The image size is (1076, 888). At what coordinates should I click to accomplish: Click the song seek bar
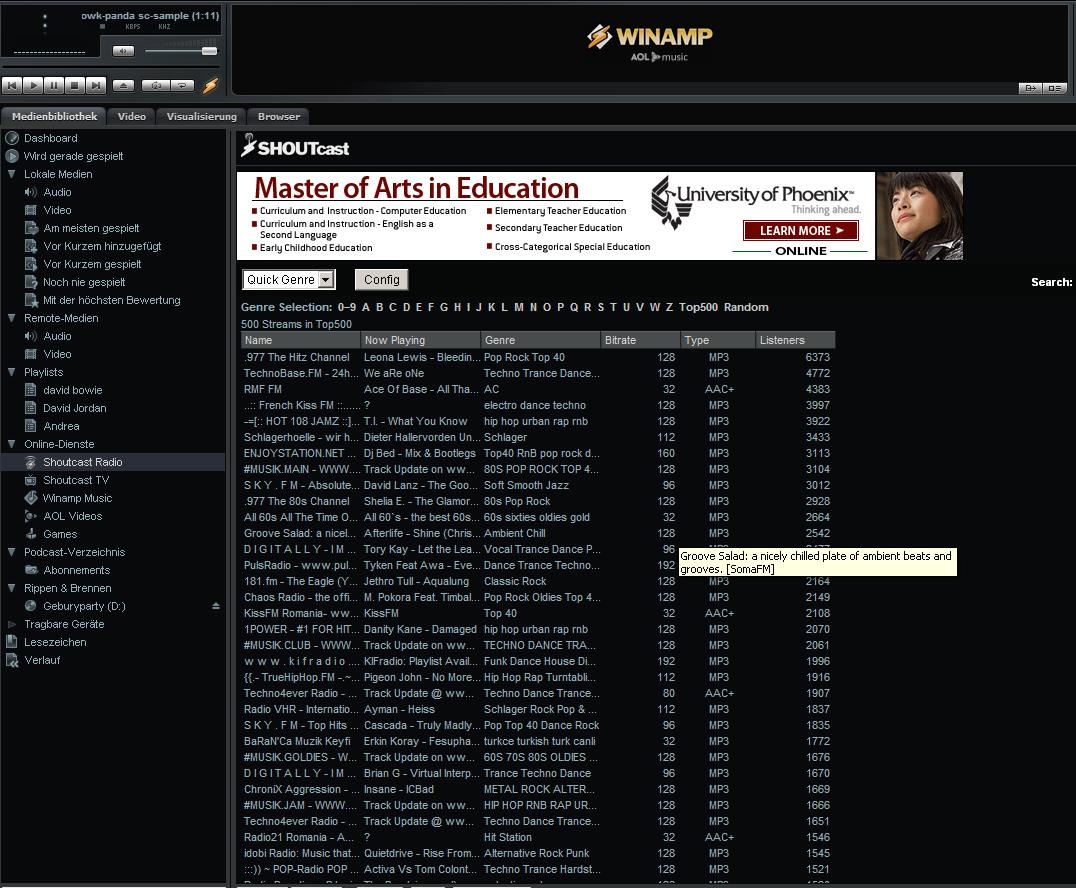[110, 67]
